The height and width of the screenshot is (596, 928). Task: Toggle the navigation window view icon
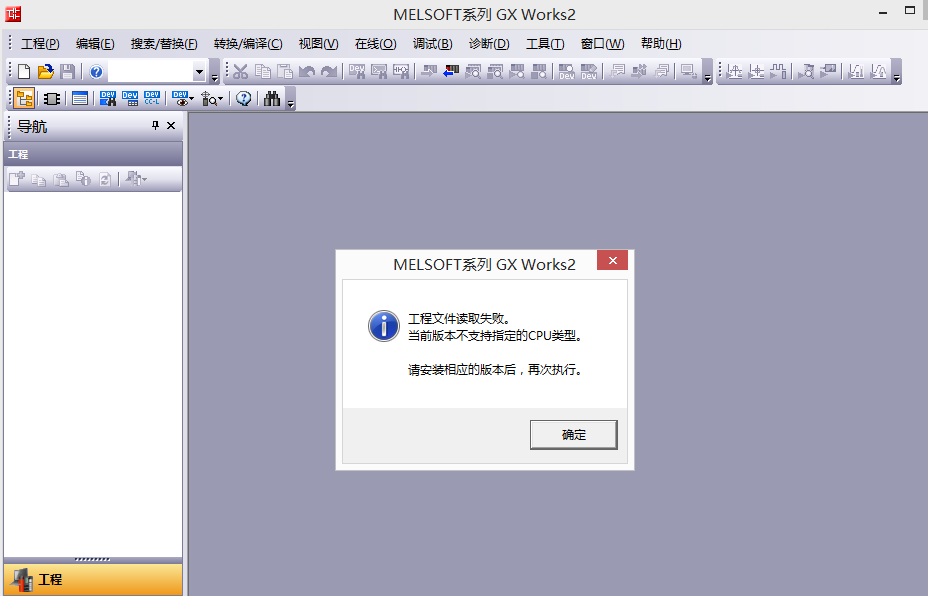coord(24,98)
